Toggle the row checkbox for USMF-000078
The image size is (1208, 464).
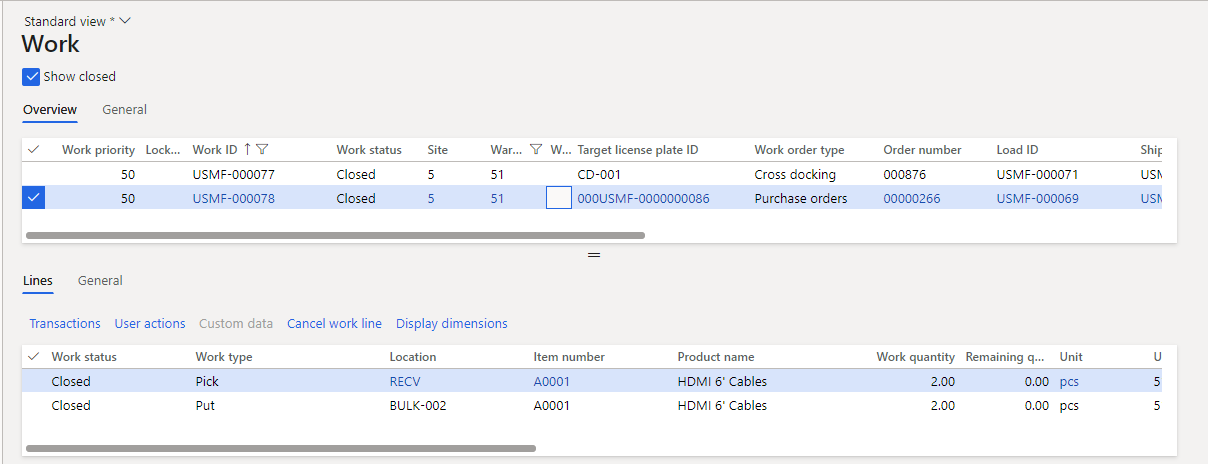click(x=34, y=198)
